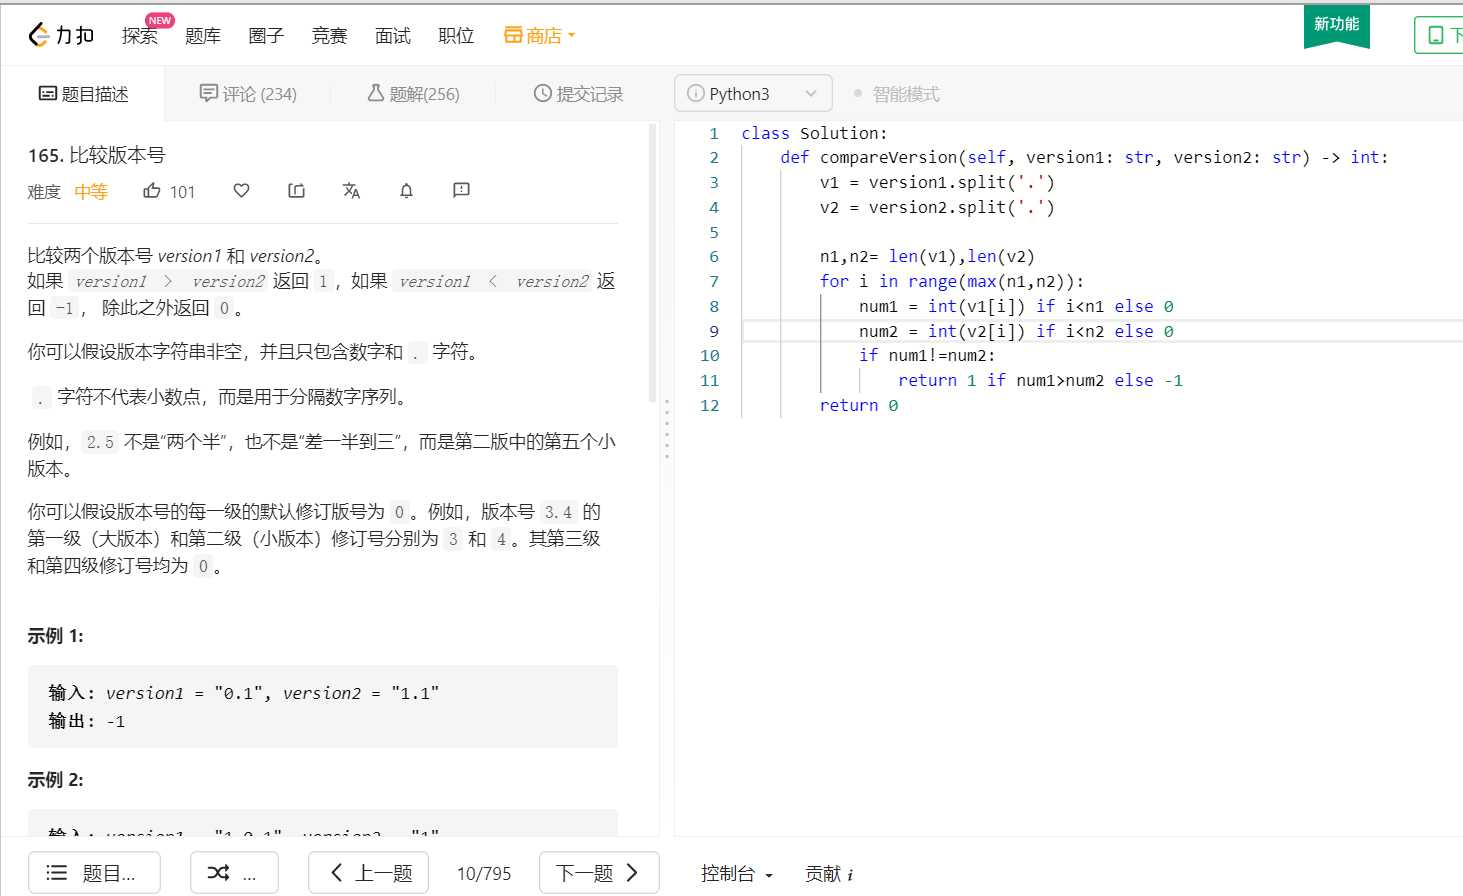Click the 'def compareVersion' code line
1463x896 pixels.
tap(1084, 157)
